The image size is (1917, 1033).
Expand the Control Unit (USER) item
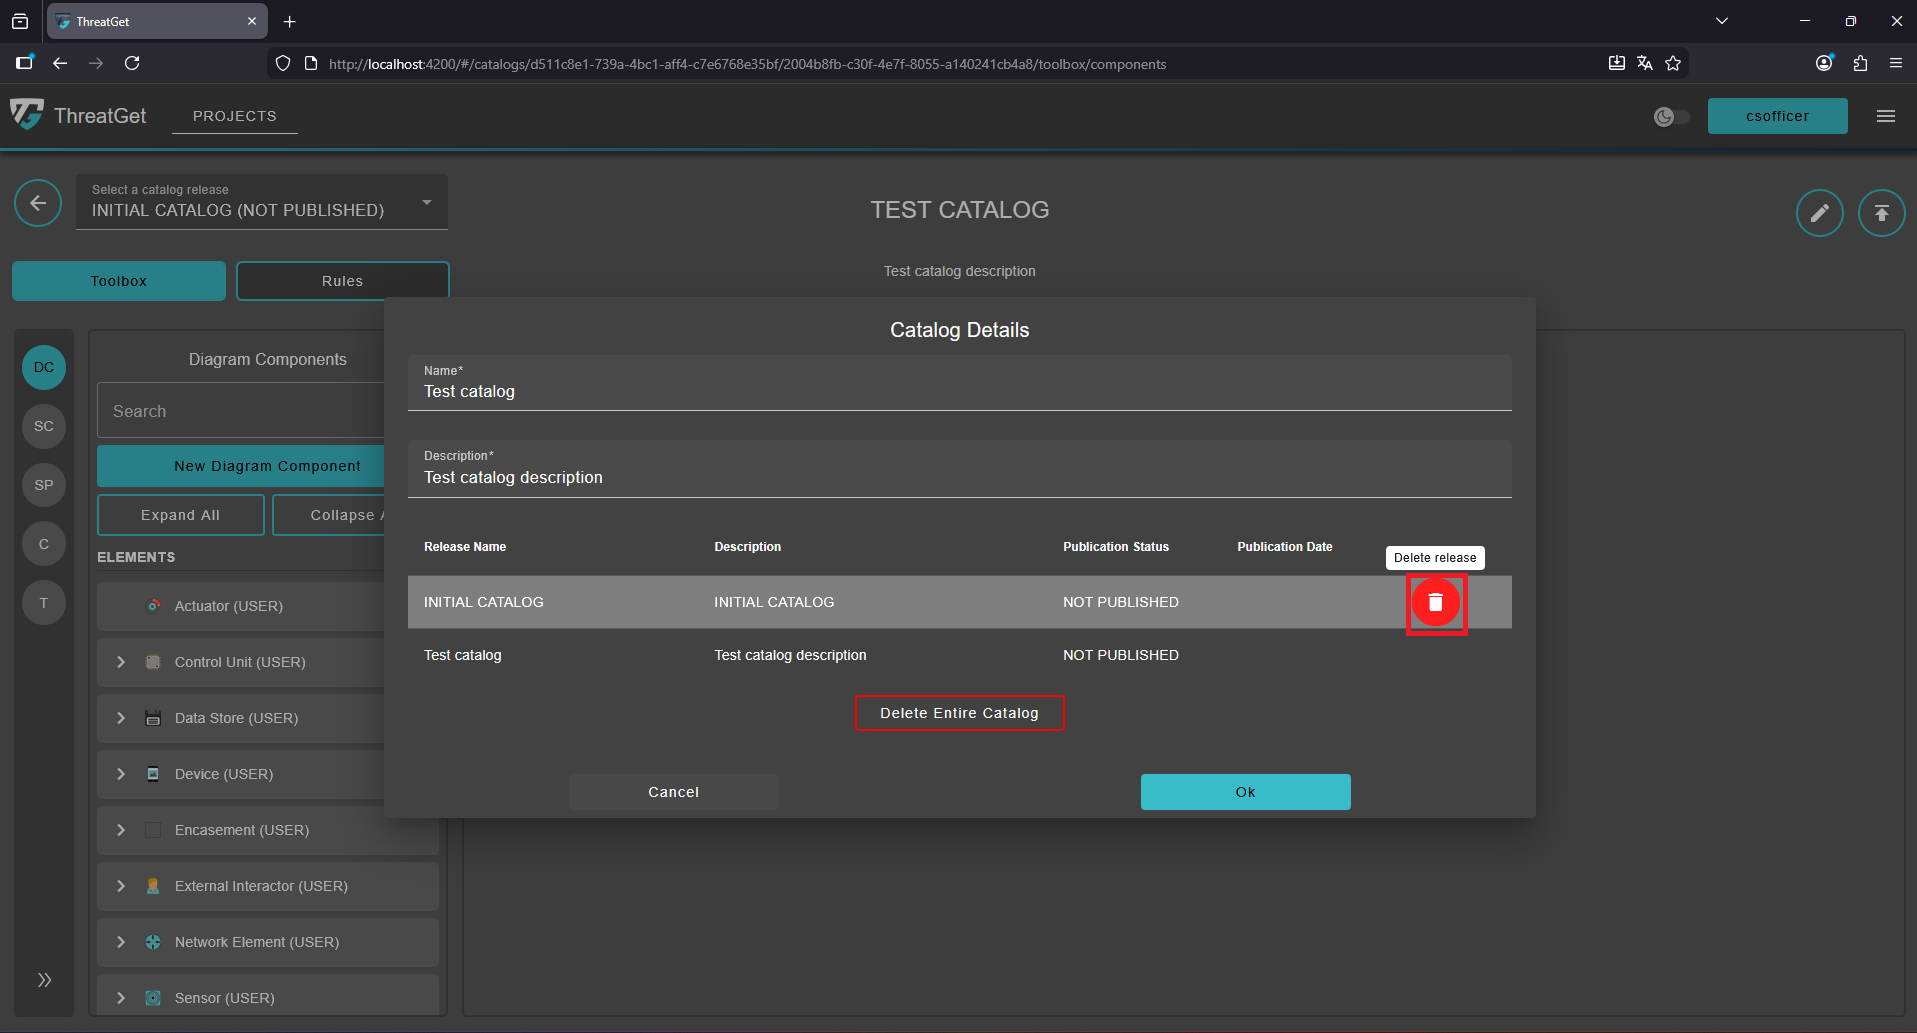tap(121, 662)
